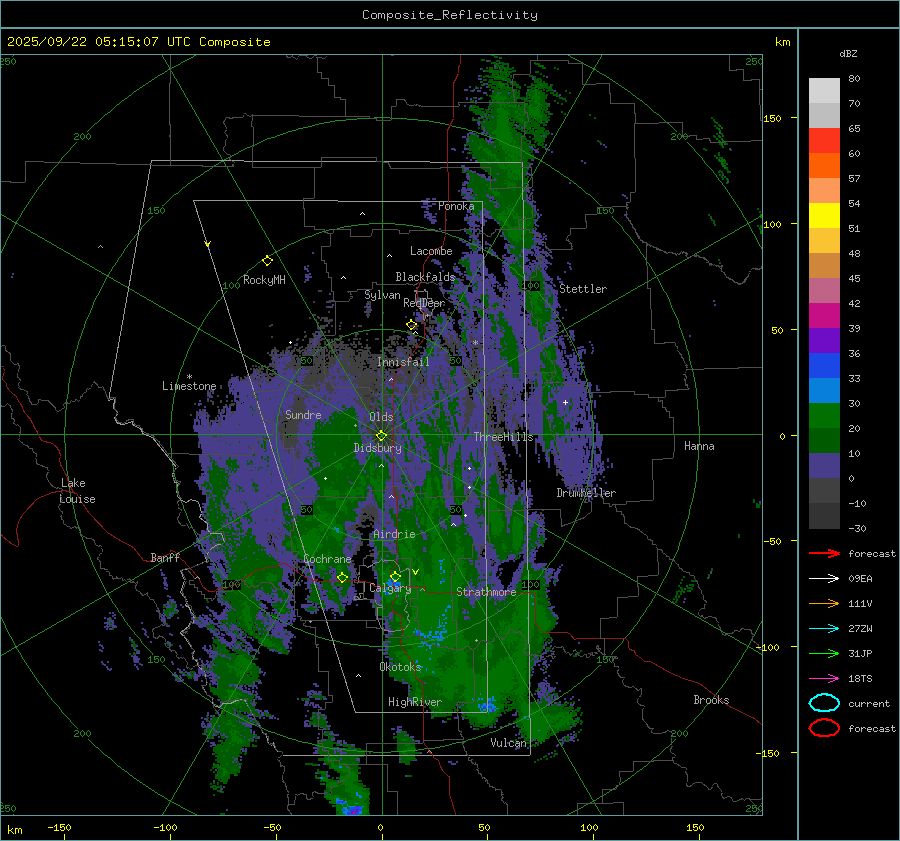Screen dimensions: 900x841
Task: Click the red forecast arrow in legend
Action: click(x=824, y=553)
